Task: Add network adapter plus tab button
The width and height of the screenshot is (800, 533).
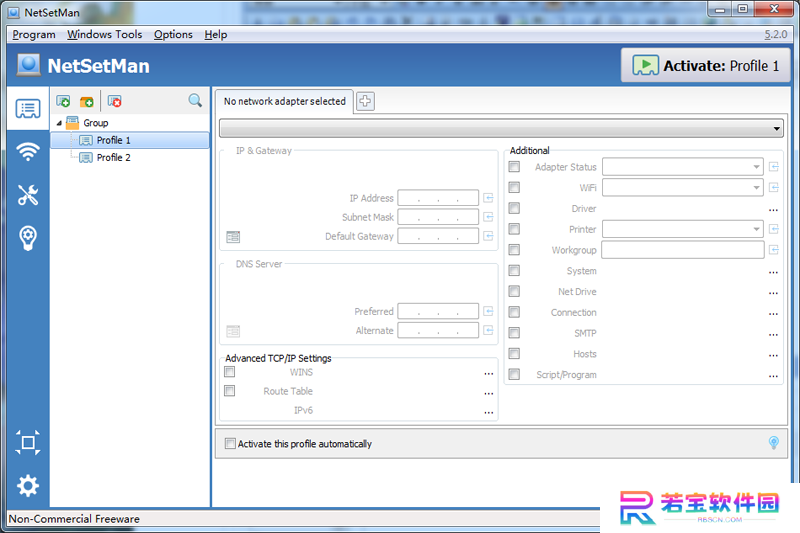Action: pyautogui.click(x=365, y=101)
